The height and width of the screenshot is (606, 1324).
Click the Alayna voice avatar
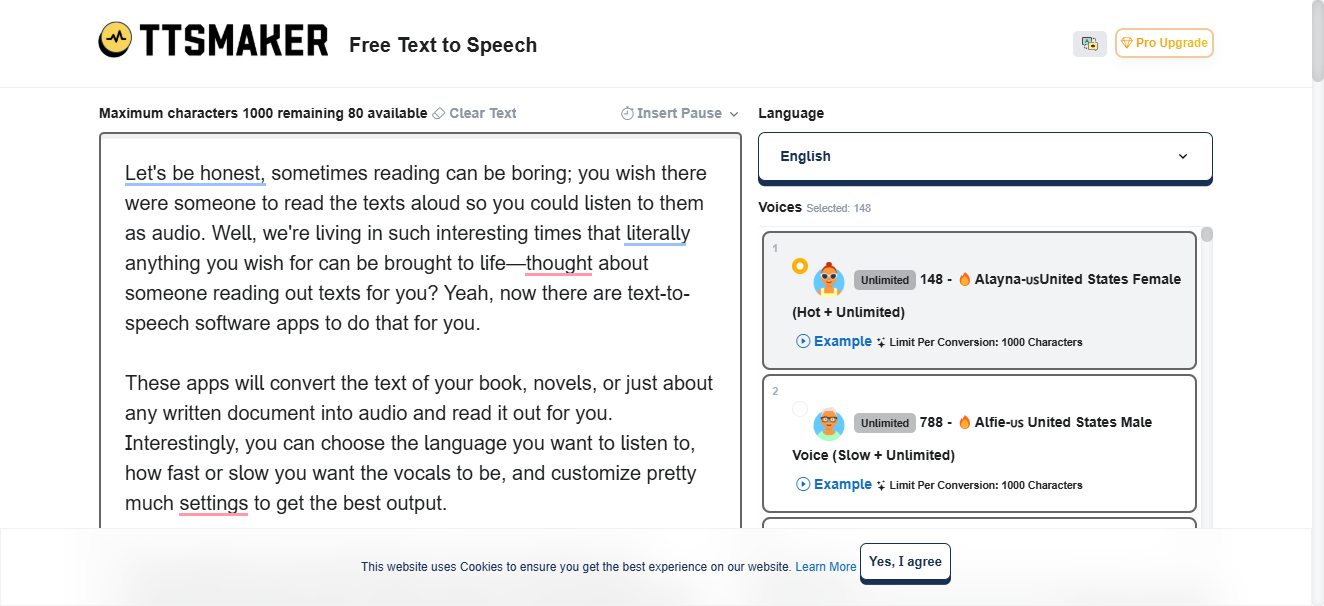tap(829, 279)
